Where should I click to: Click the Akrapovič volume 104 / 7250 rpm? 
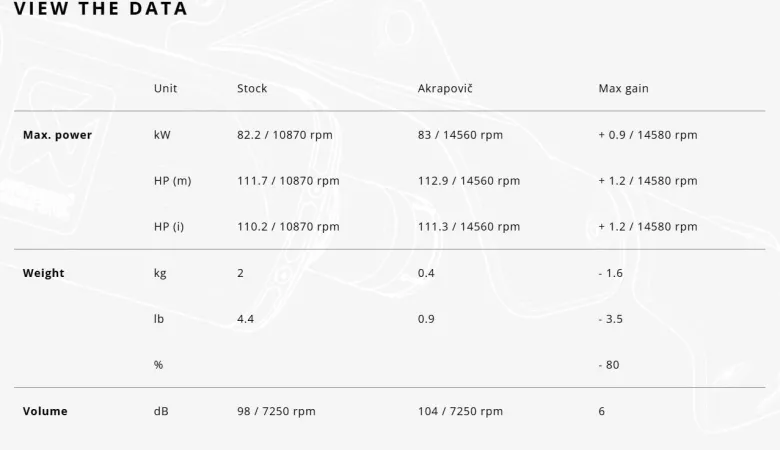pyautogui.click(x=460, y=411)
